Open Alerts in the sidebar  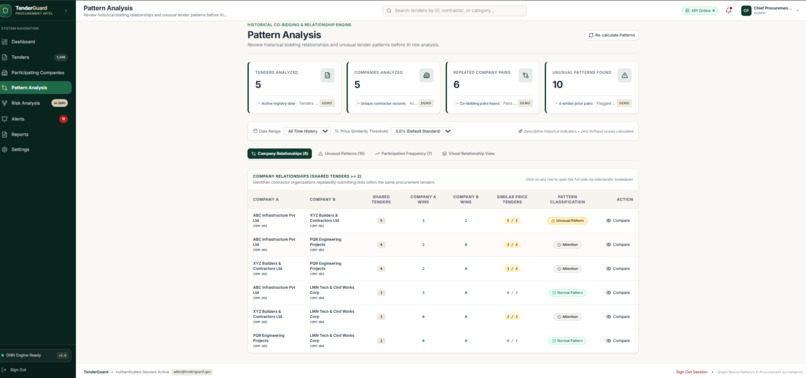coord(36,119)
